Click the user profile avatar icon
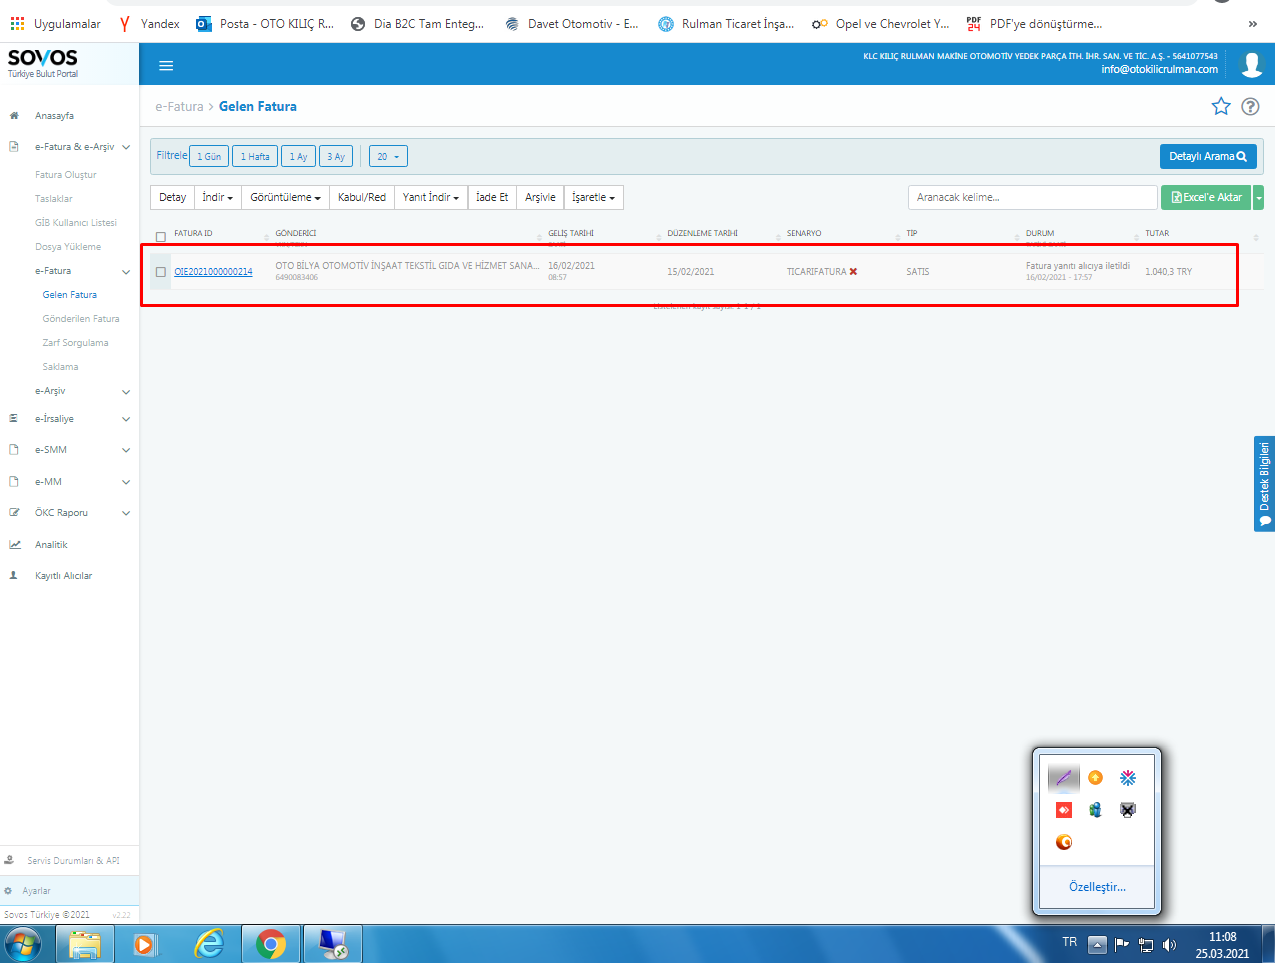The width and height of the screenshot is (1275, 963). tap(1251, 64)
